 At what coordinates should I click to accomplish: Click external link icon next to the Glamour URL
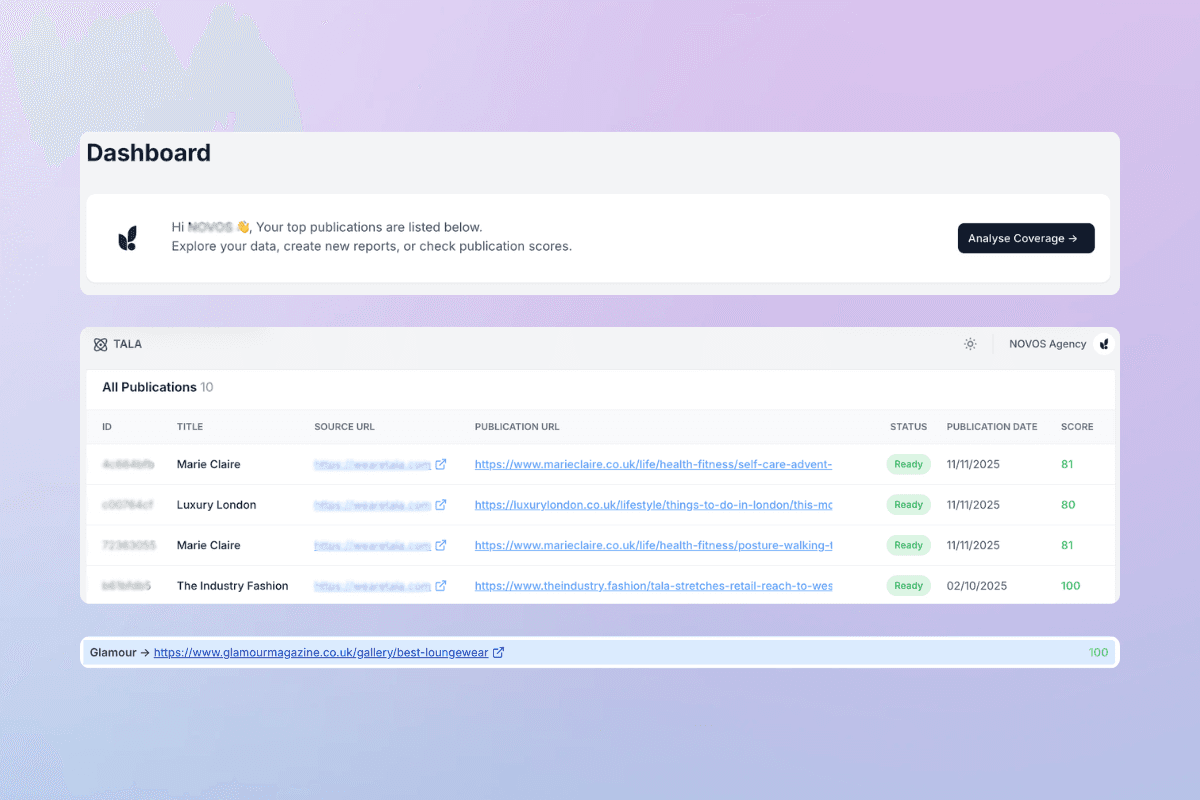(x=499, y=652)
